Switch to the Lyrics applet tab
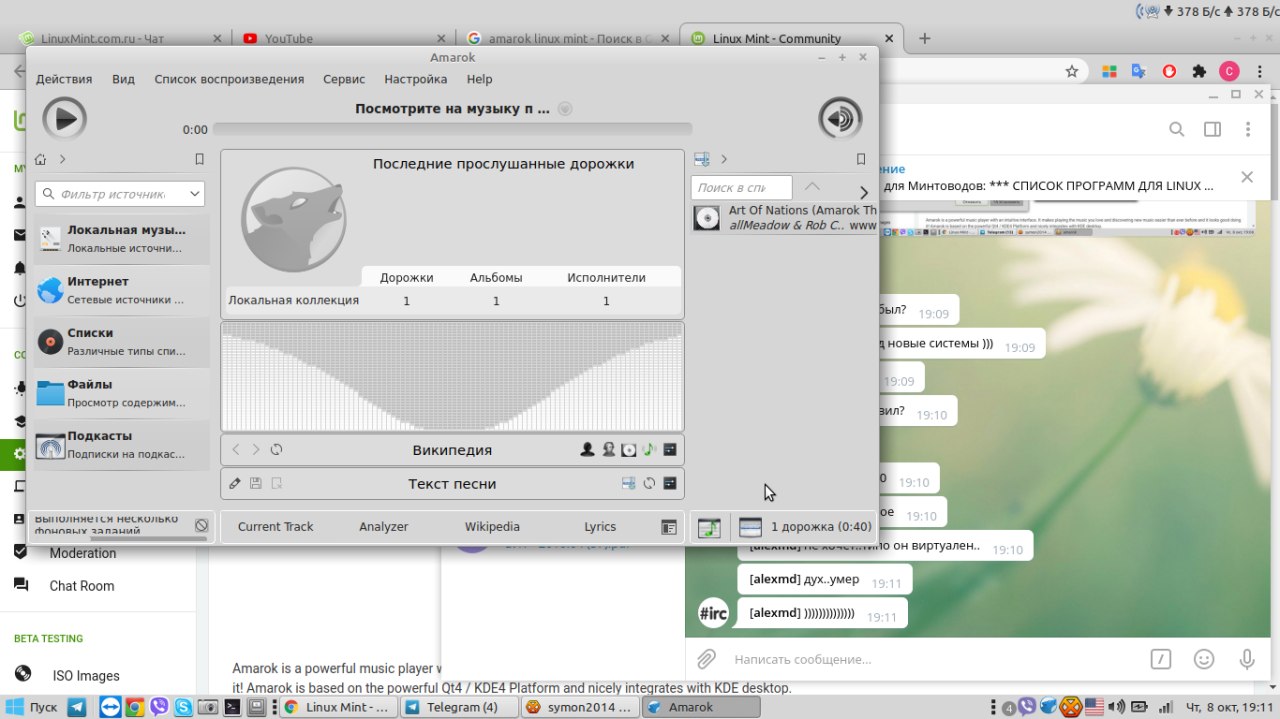 600,526
